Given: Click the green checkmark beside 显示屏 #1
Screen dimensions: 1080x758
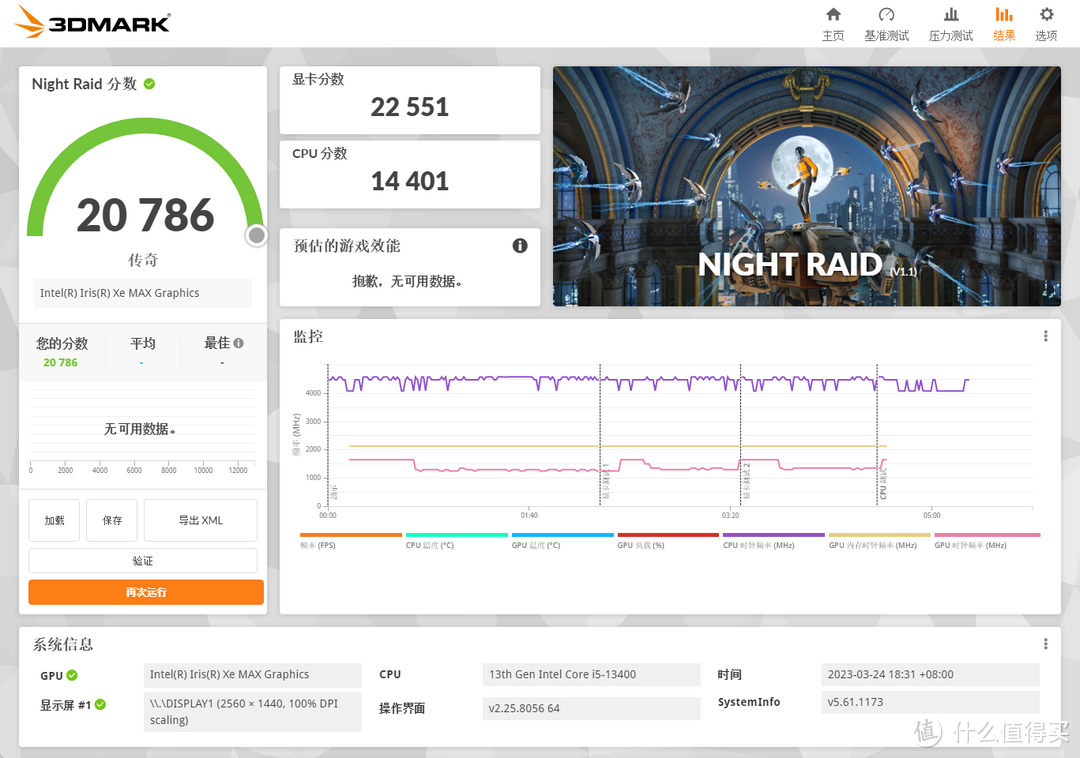Looking at the screenshot, I should [x=101, y=704].
